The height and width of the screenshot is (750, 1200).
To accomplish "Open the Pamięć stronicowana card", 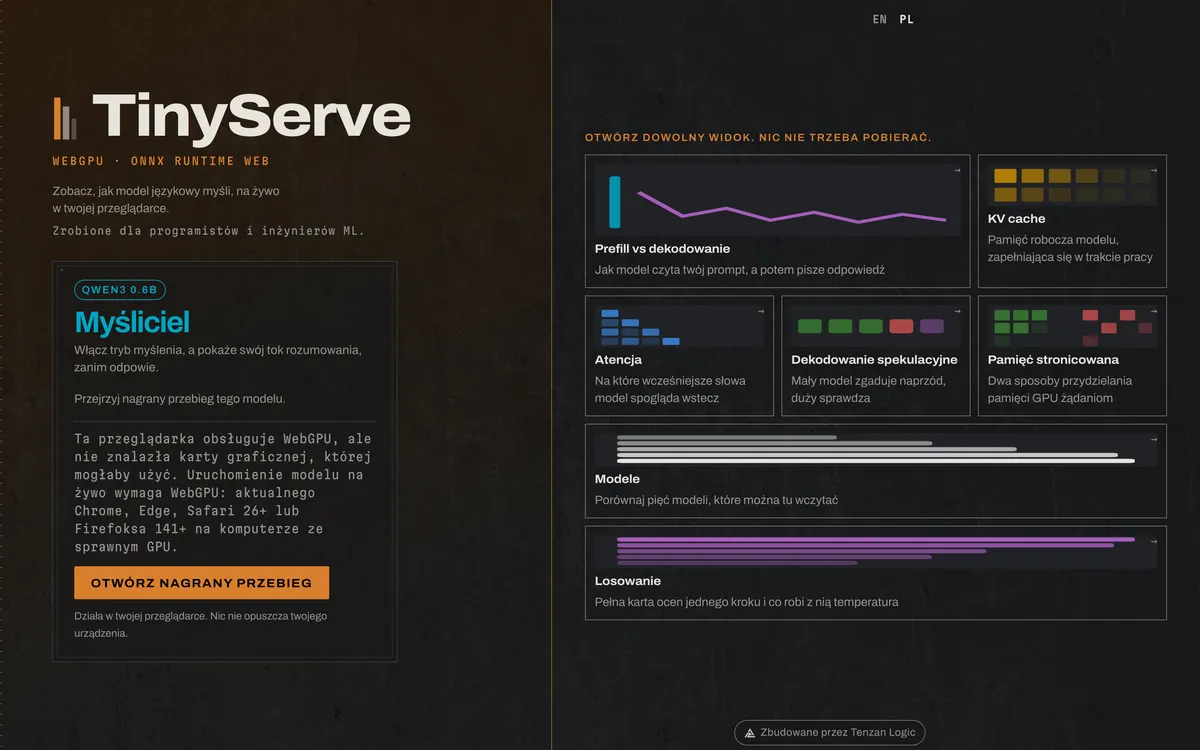I will pos(1072,355).
